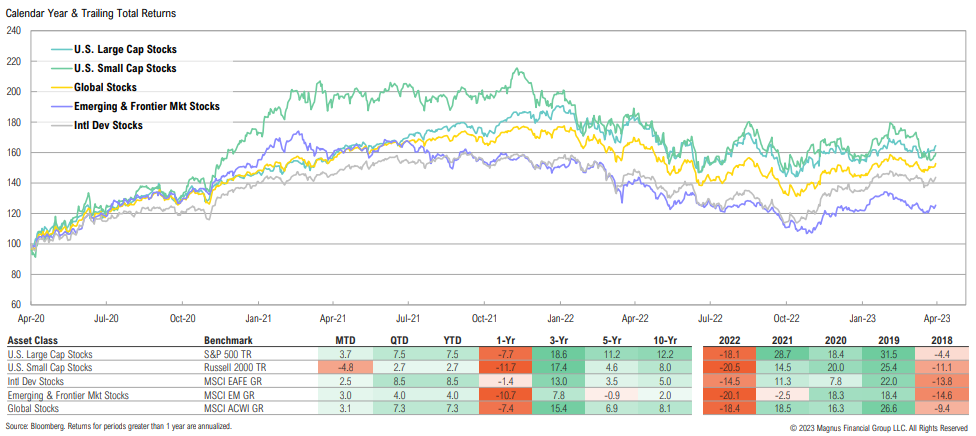Click the 240 y-axis value label

click(13, 30)
